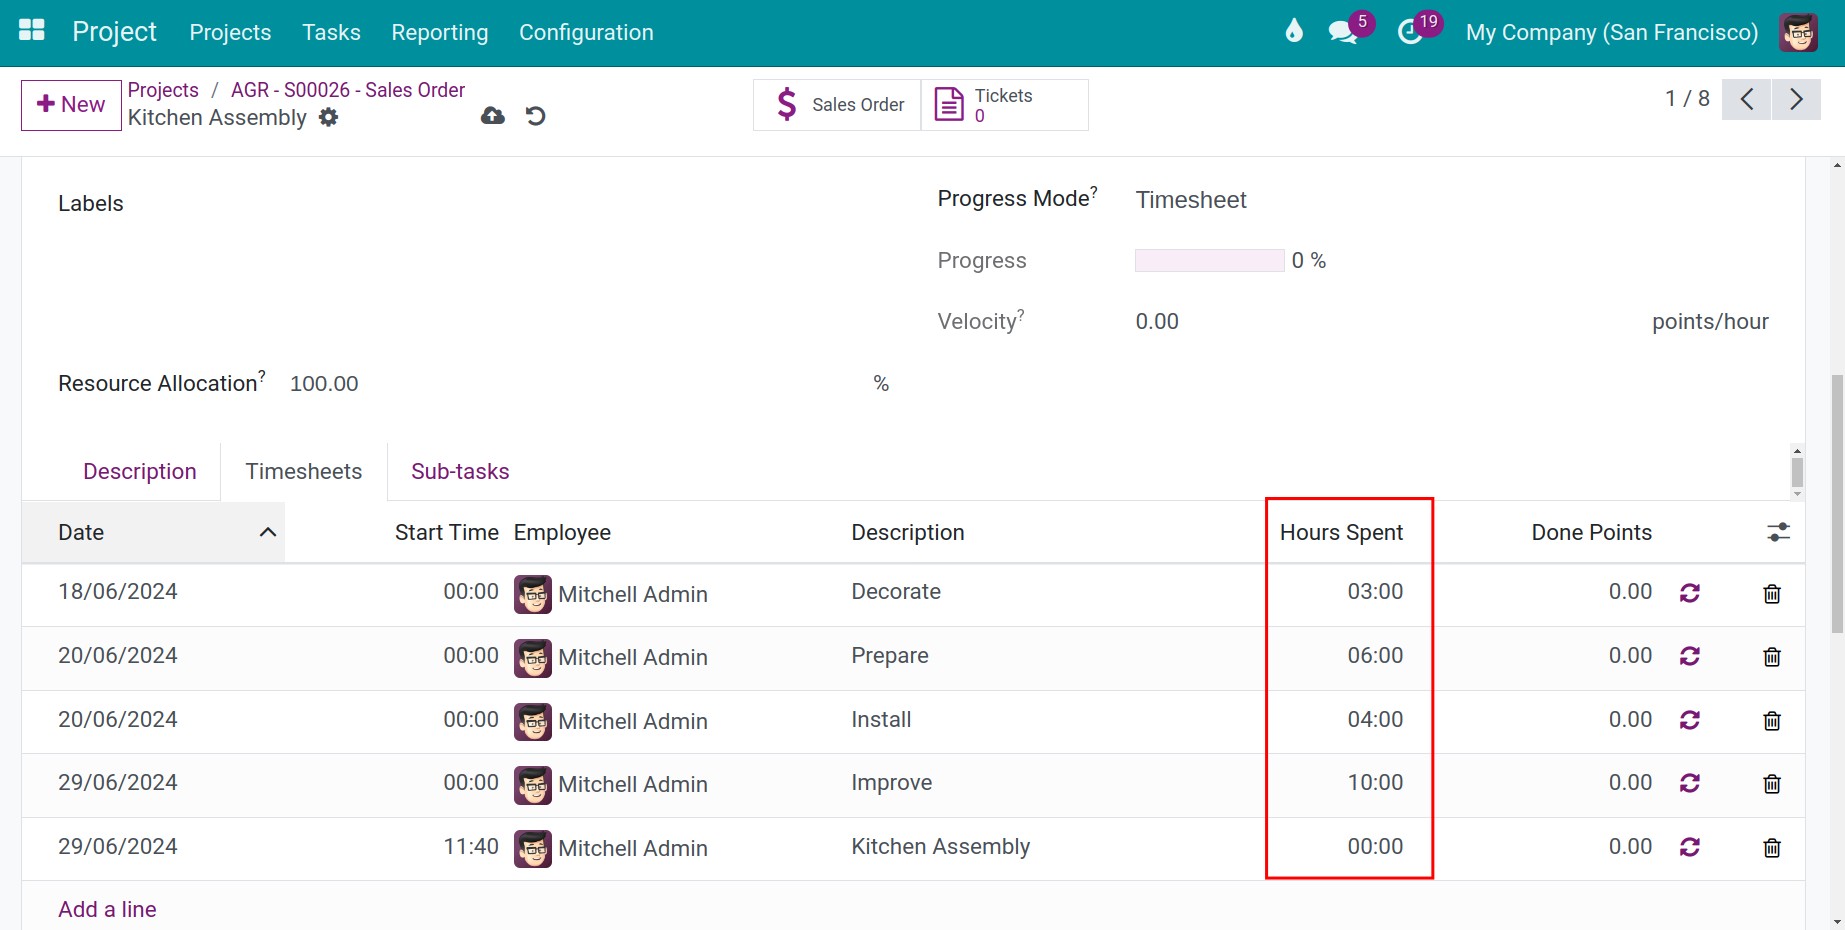Delete the Improve timesheet line
The image size is (1845, 930).
[1772, 784]
